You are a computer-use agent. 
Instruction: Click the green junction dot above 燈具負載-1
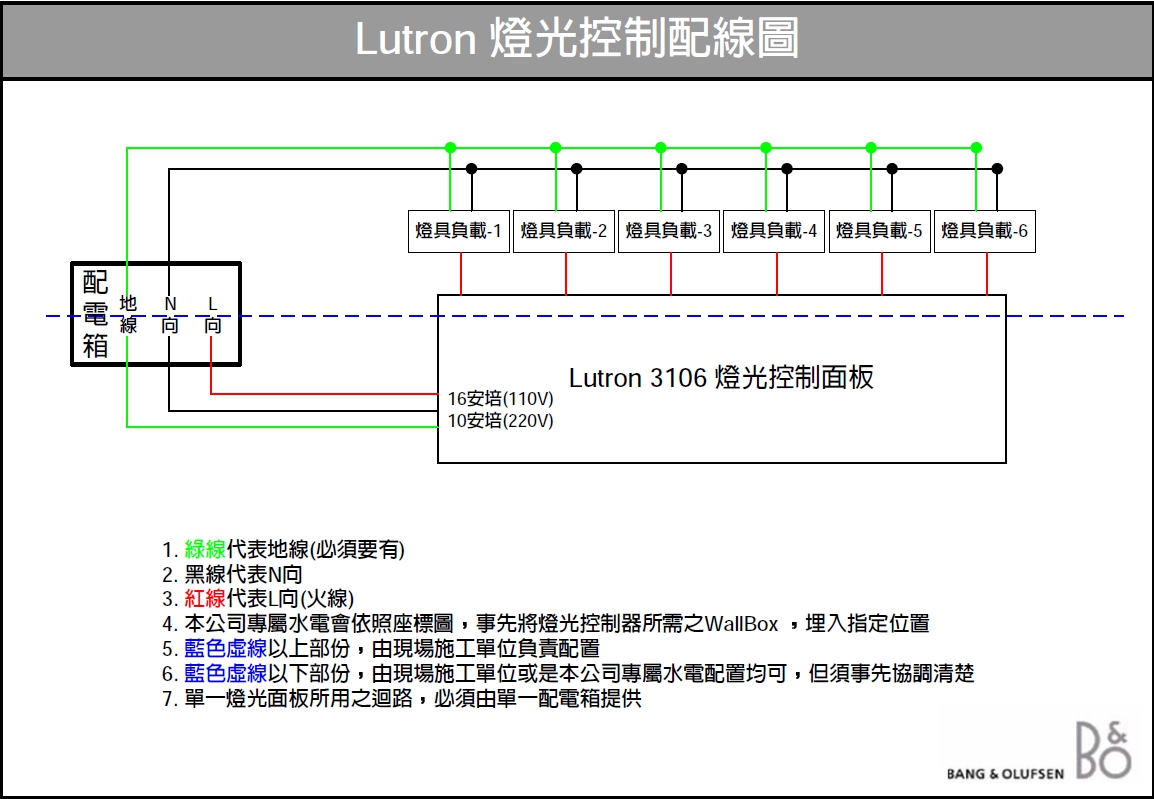pyautogui.click(x=450, y=147)
